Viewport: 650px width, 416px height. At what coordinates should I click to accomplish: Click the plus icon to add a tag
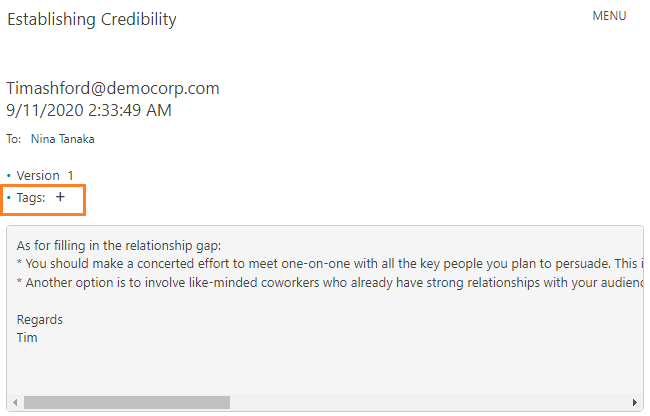click(60, 198)
